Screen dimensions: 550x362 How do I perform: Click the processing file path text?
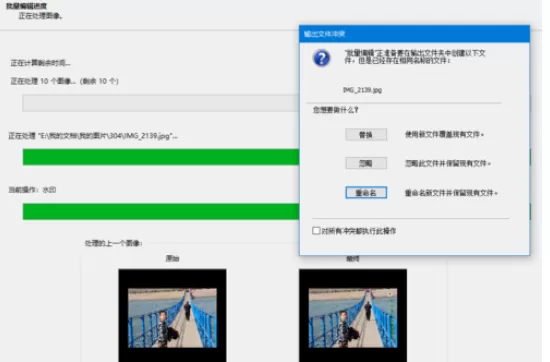[x=93, y=136]
